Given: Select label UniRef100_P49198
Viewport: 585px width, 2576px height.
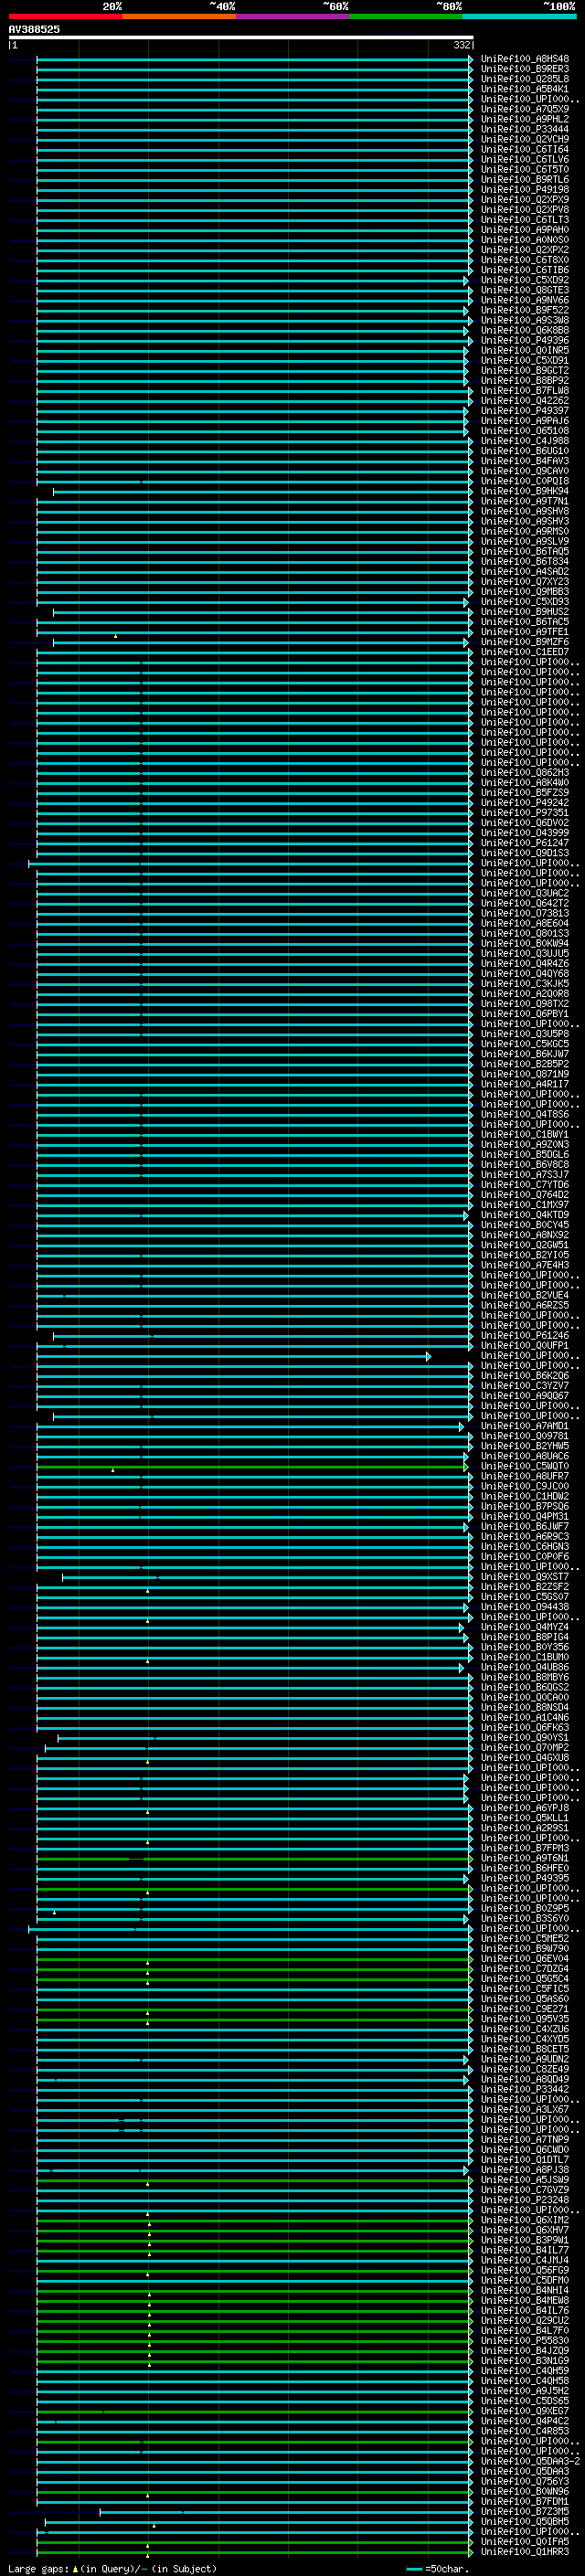Looking at the screenshot, I should tap(525, 190).
